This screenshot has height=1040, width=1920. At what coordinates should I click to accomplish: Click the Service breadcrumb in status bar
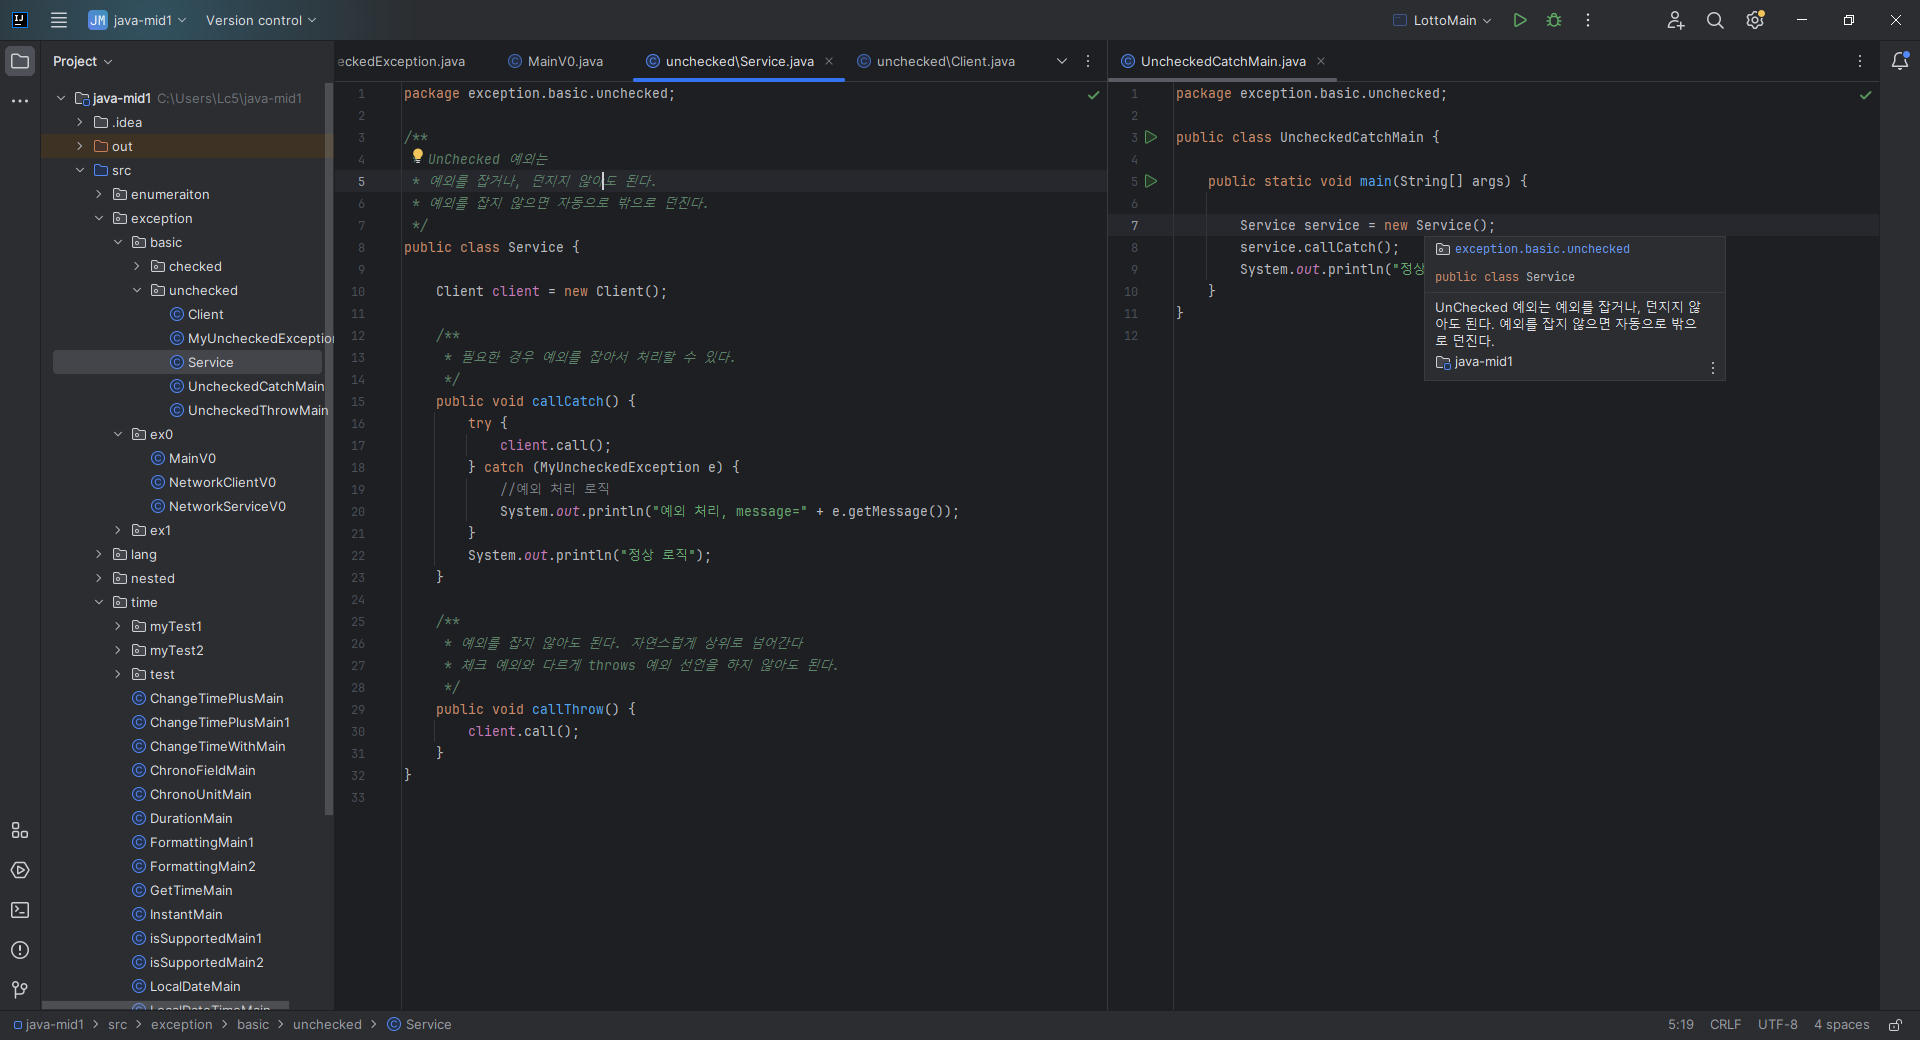[419, 1025]
